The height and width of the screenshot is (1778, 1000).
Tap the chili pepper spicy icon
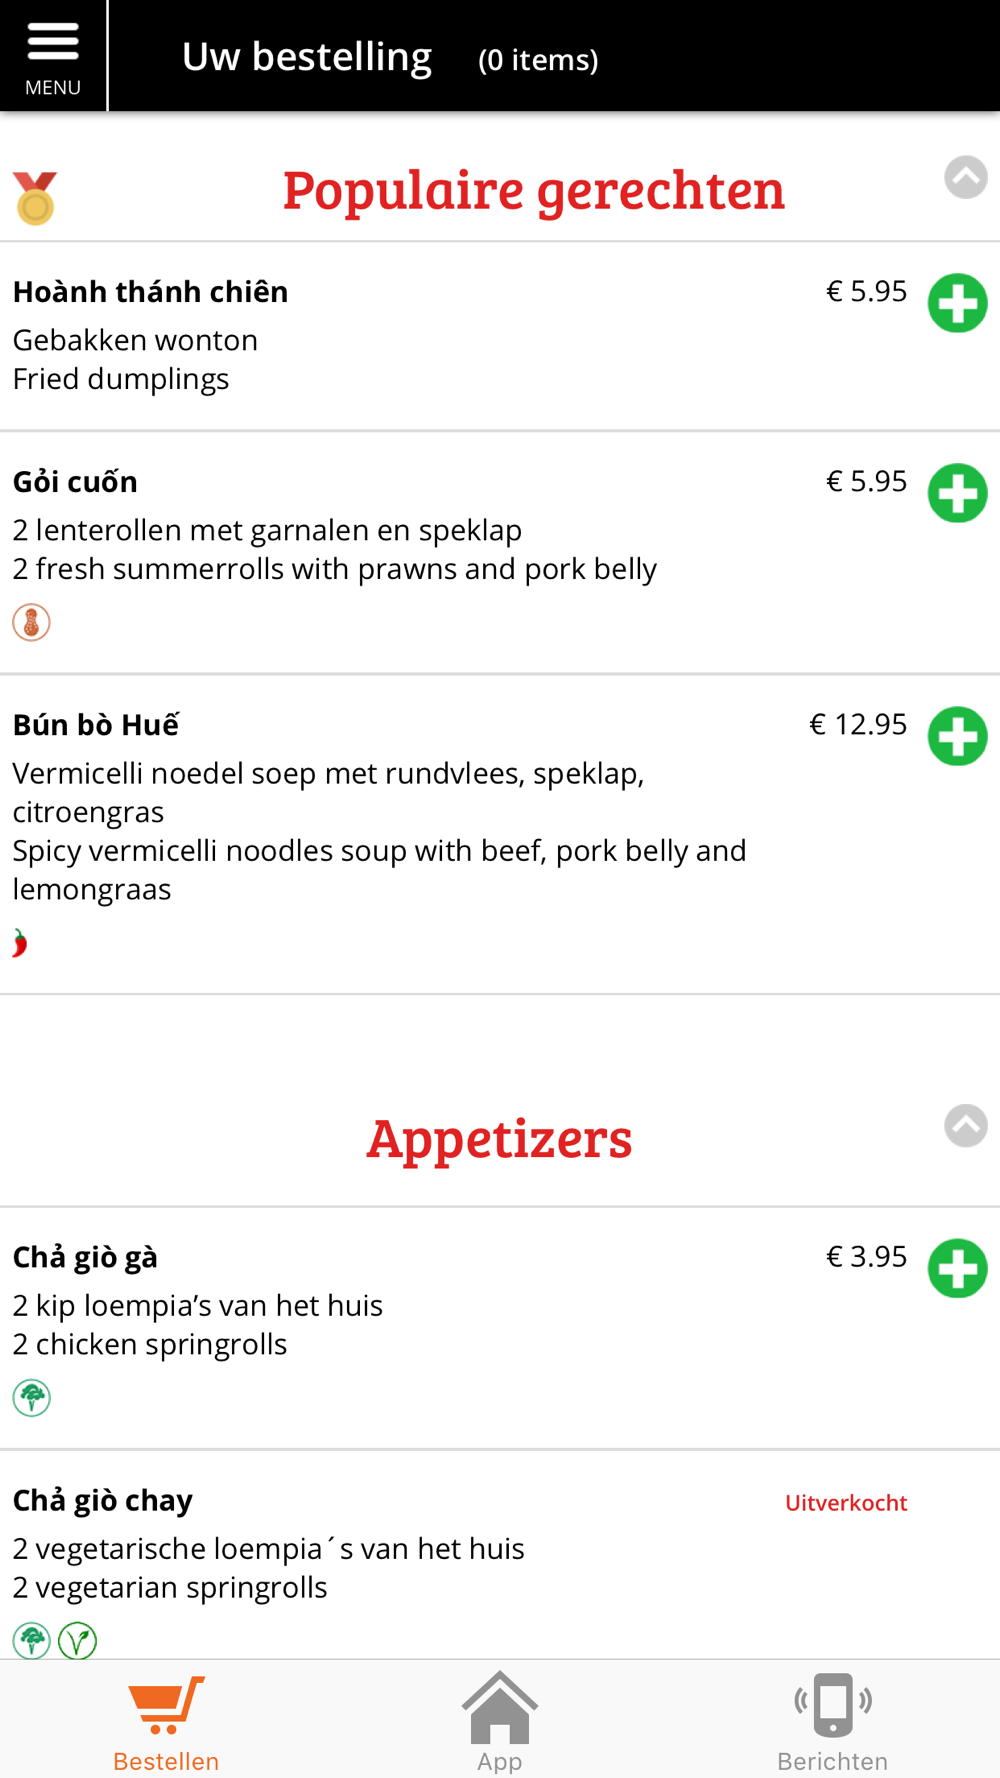pyautogui.click(x=20, y=943)
